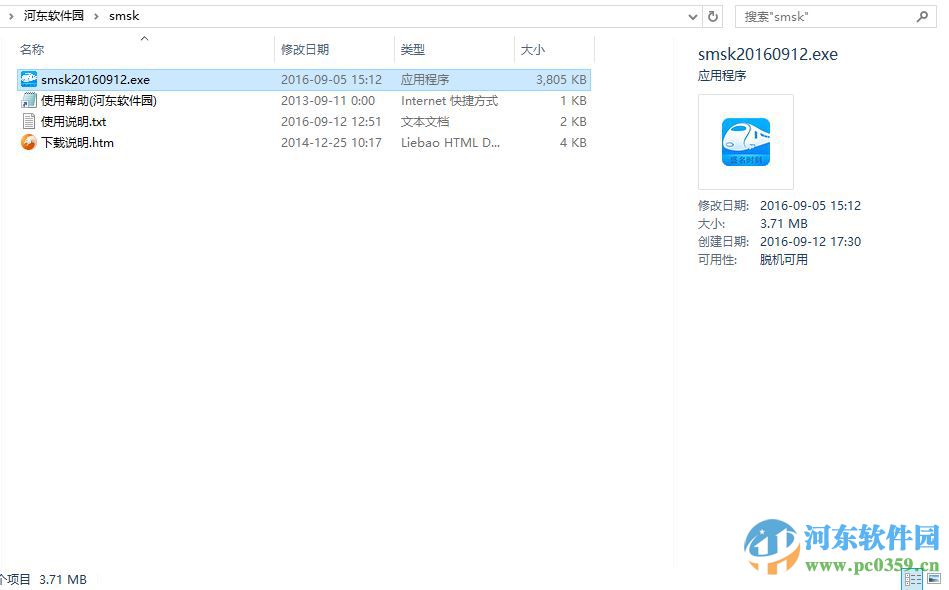Sort by 类型 column header

point(413,50)
